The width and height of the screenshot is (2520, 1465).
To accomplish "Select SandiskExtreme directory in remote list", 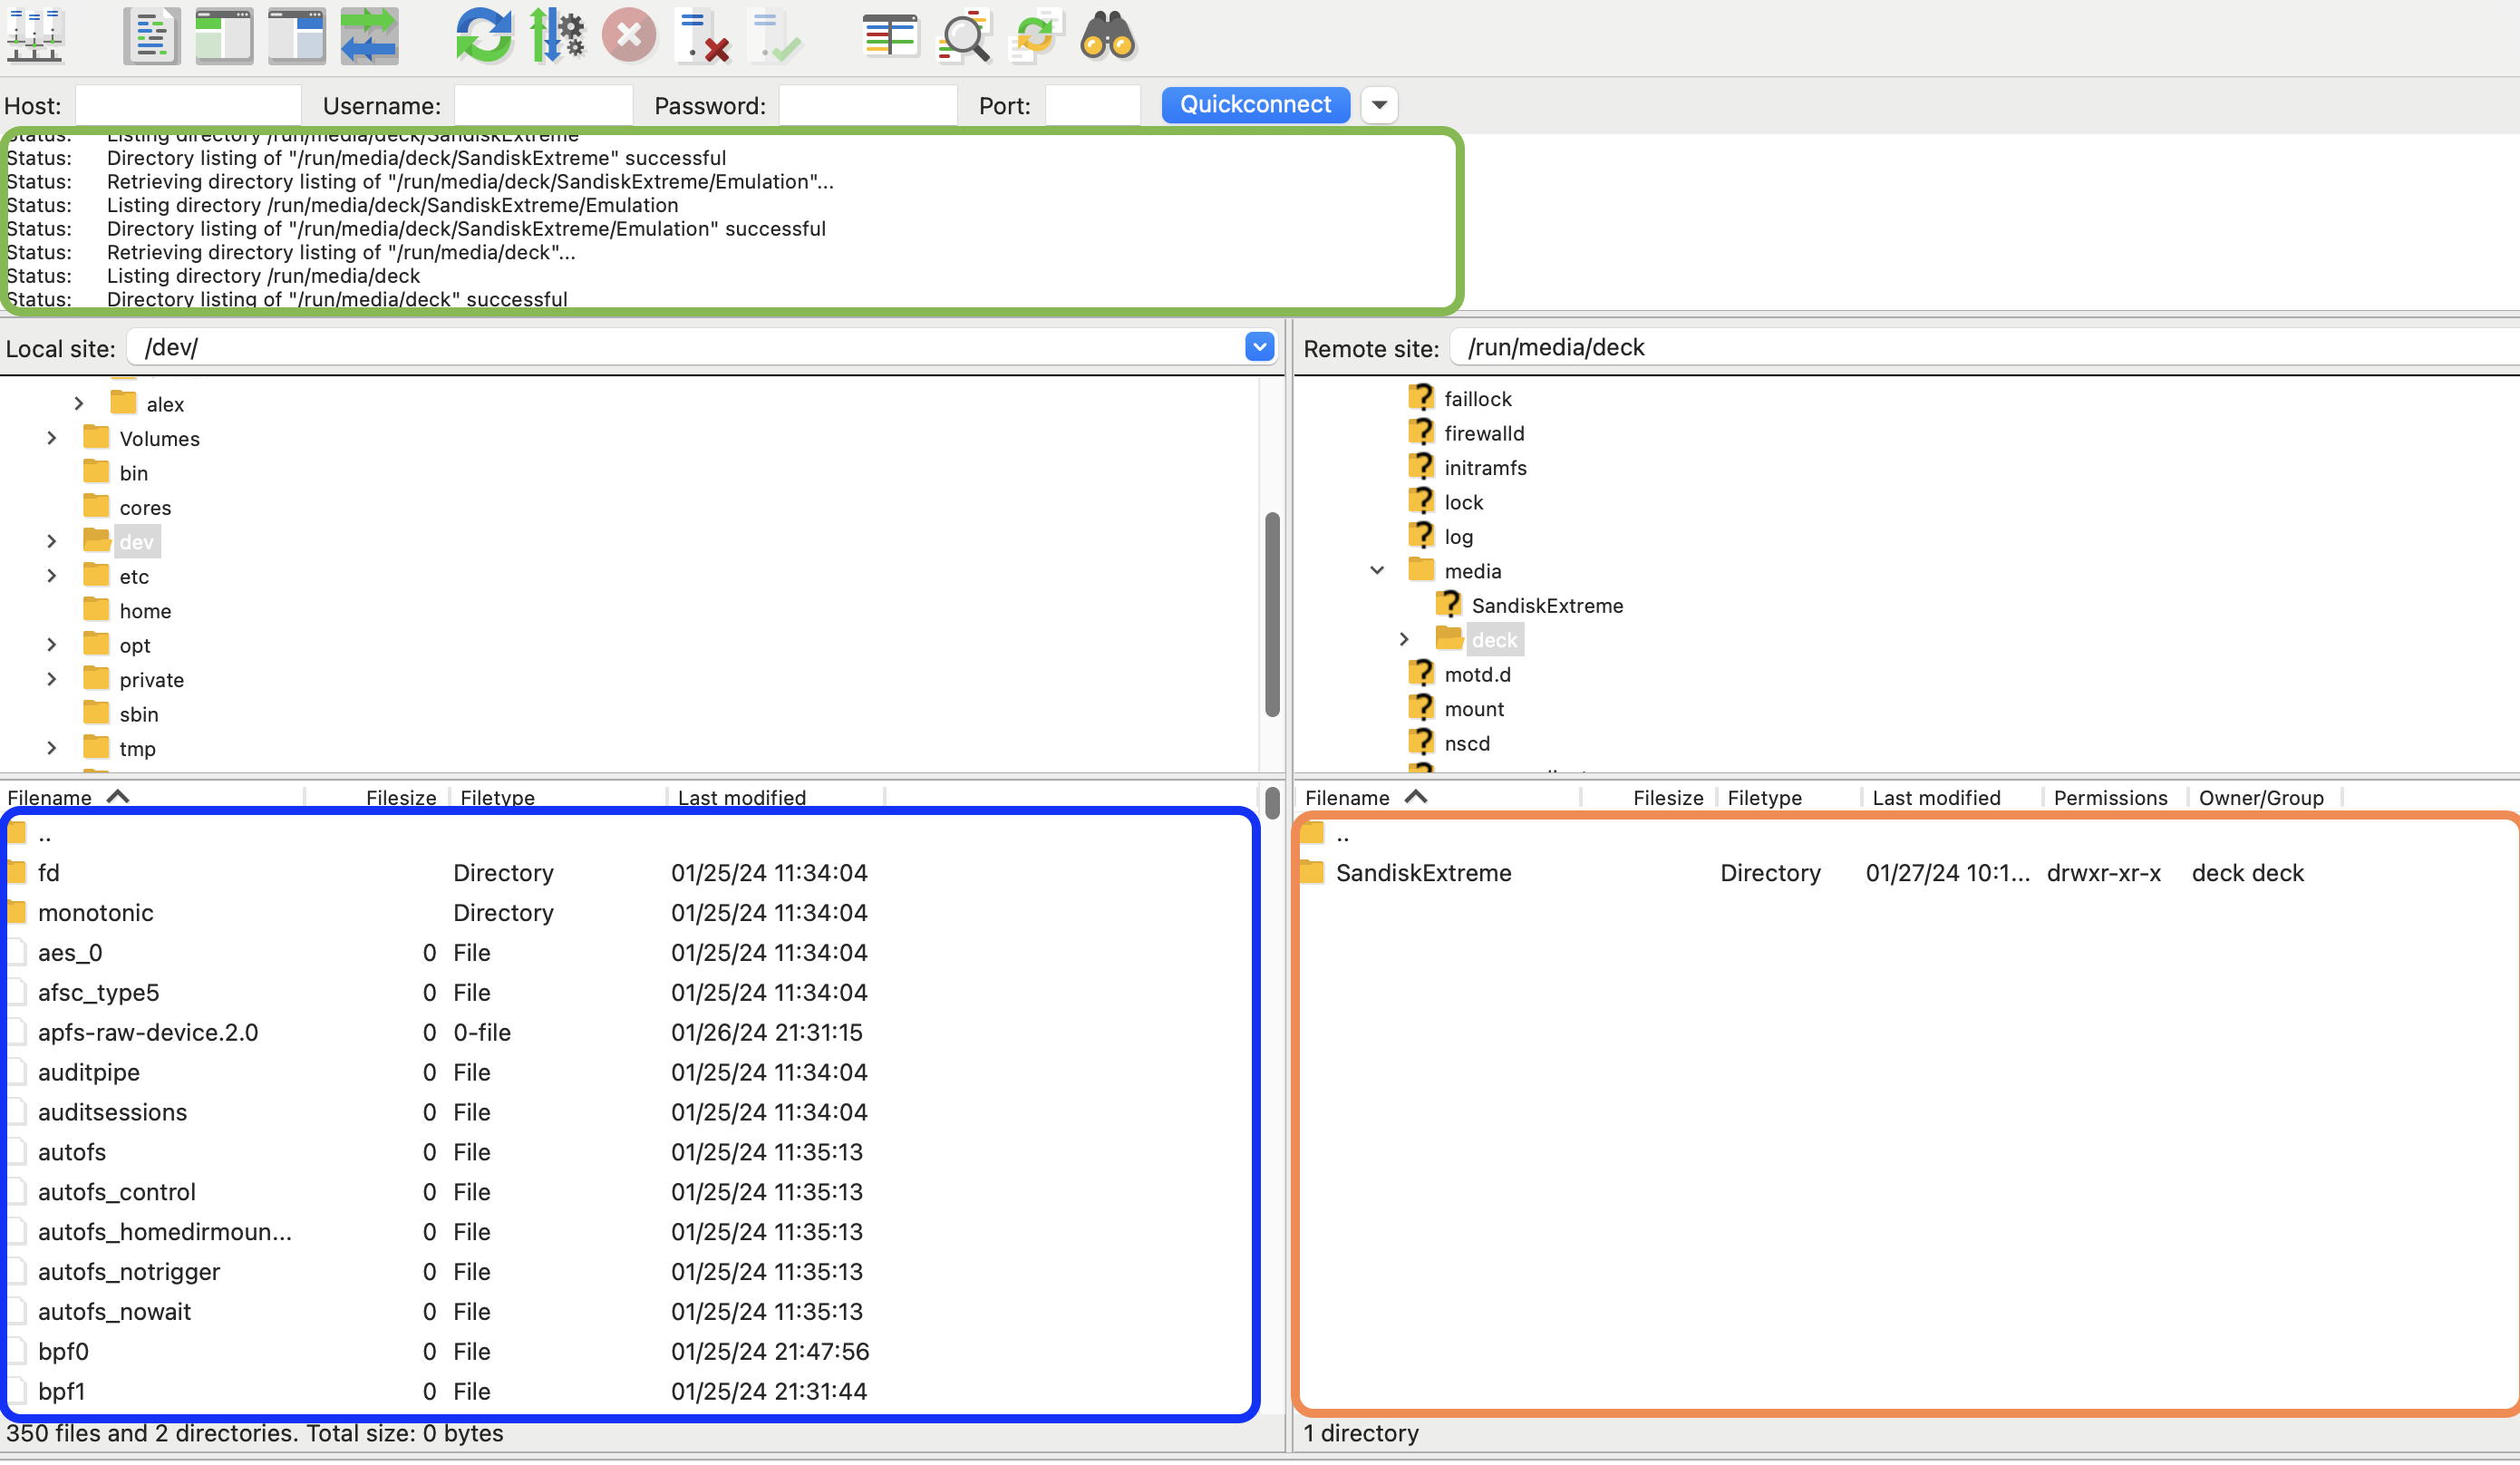I will [x=1423, y=873].
